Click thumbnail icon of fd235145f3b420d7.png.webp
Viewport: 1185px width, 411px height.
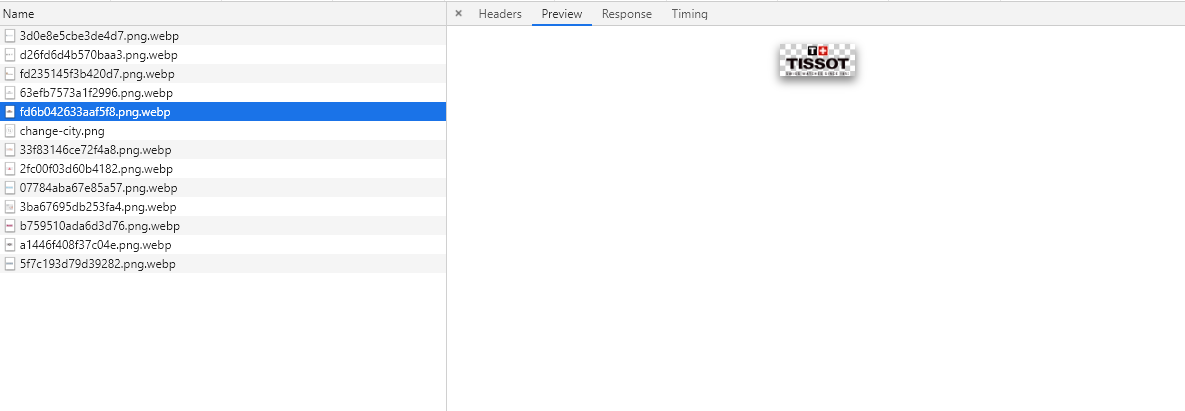pyautogui.click(x=10, y=74)
